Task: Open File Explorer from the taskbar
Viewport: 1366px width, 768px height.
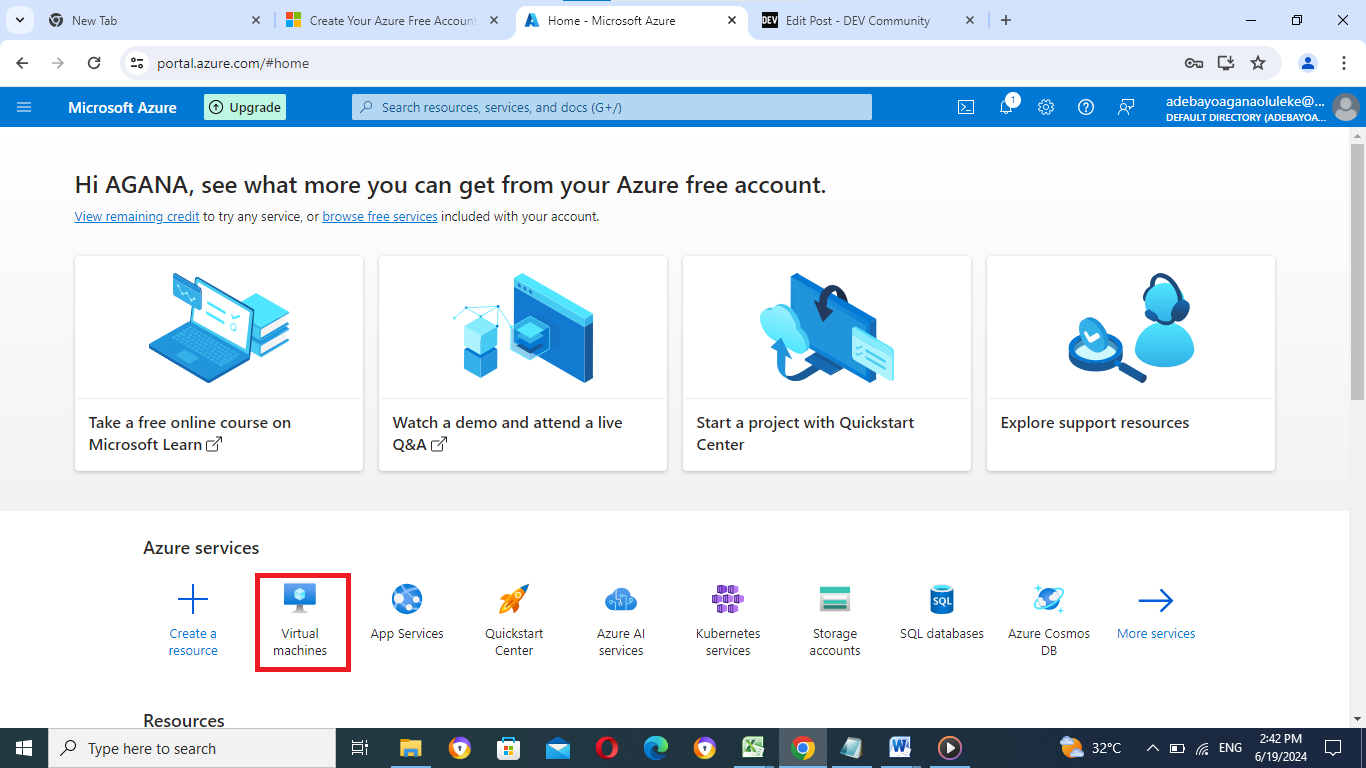Action: coord(411,748)
